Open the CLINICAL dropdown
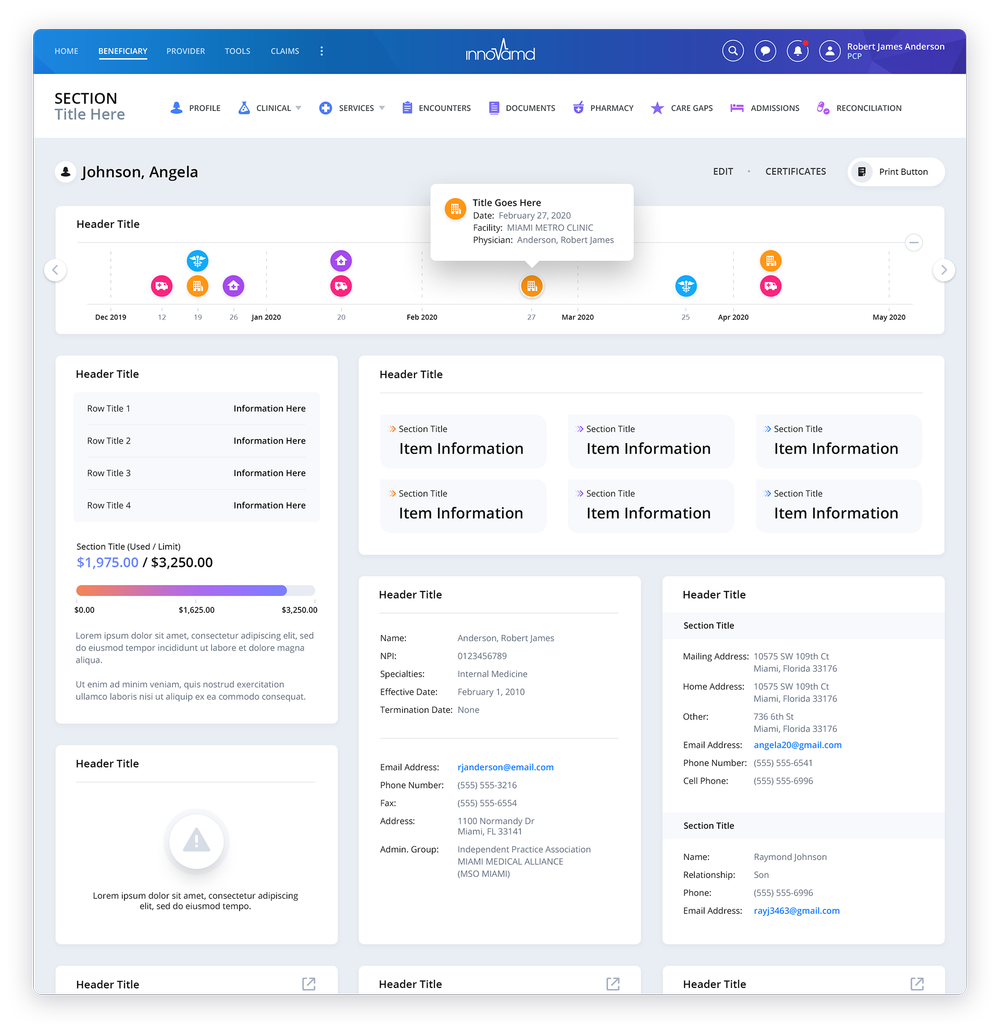Screen dimensions: 1000x1027 tap(269, 107)
